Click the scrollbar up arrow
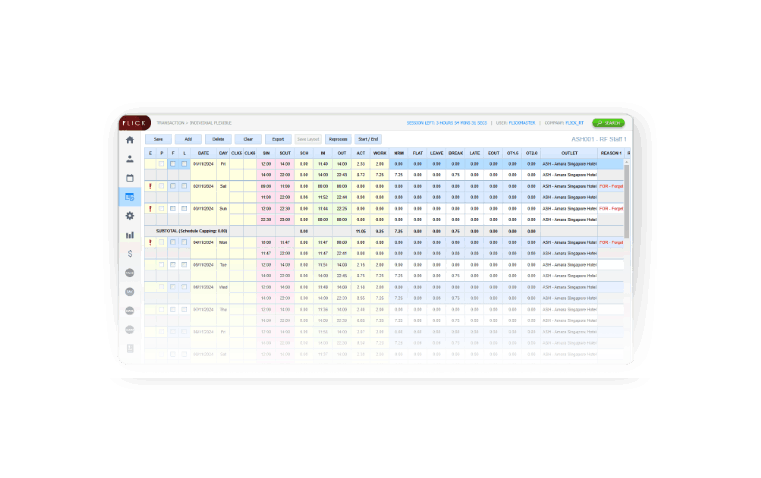This screenshot has height=478, width=761. pyautogui.click(x=627, y=162)
